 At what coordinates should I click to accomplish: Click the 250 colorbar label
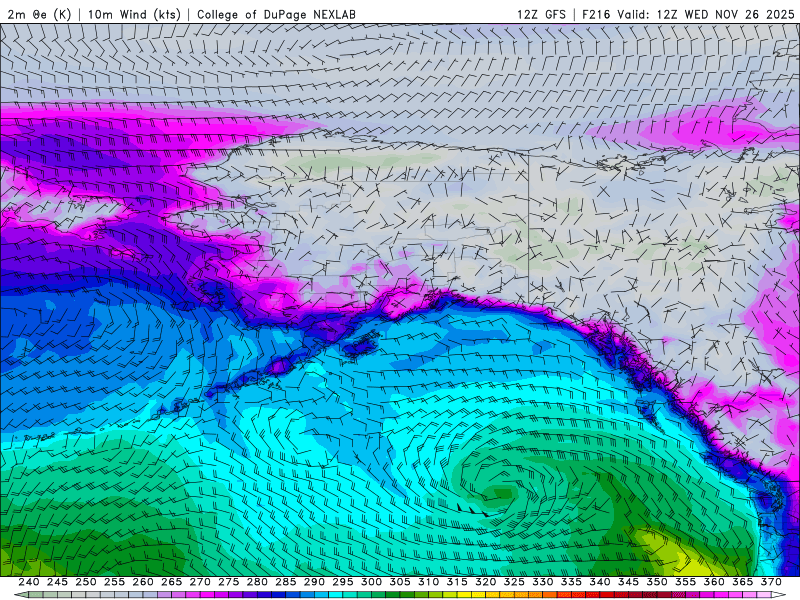pyautogui.click(x=86, y=582)
